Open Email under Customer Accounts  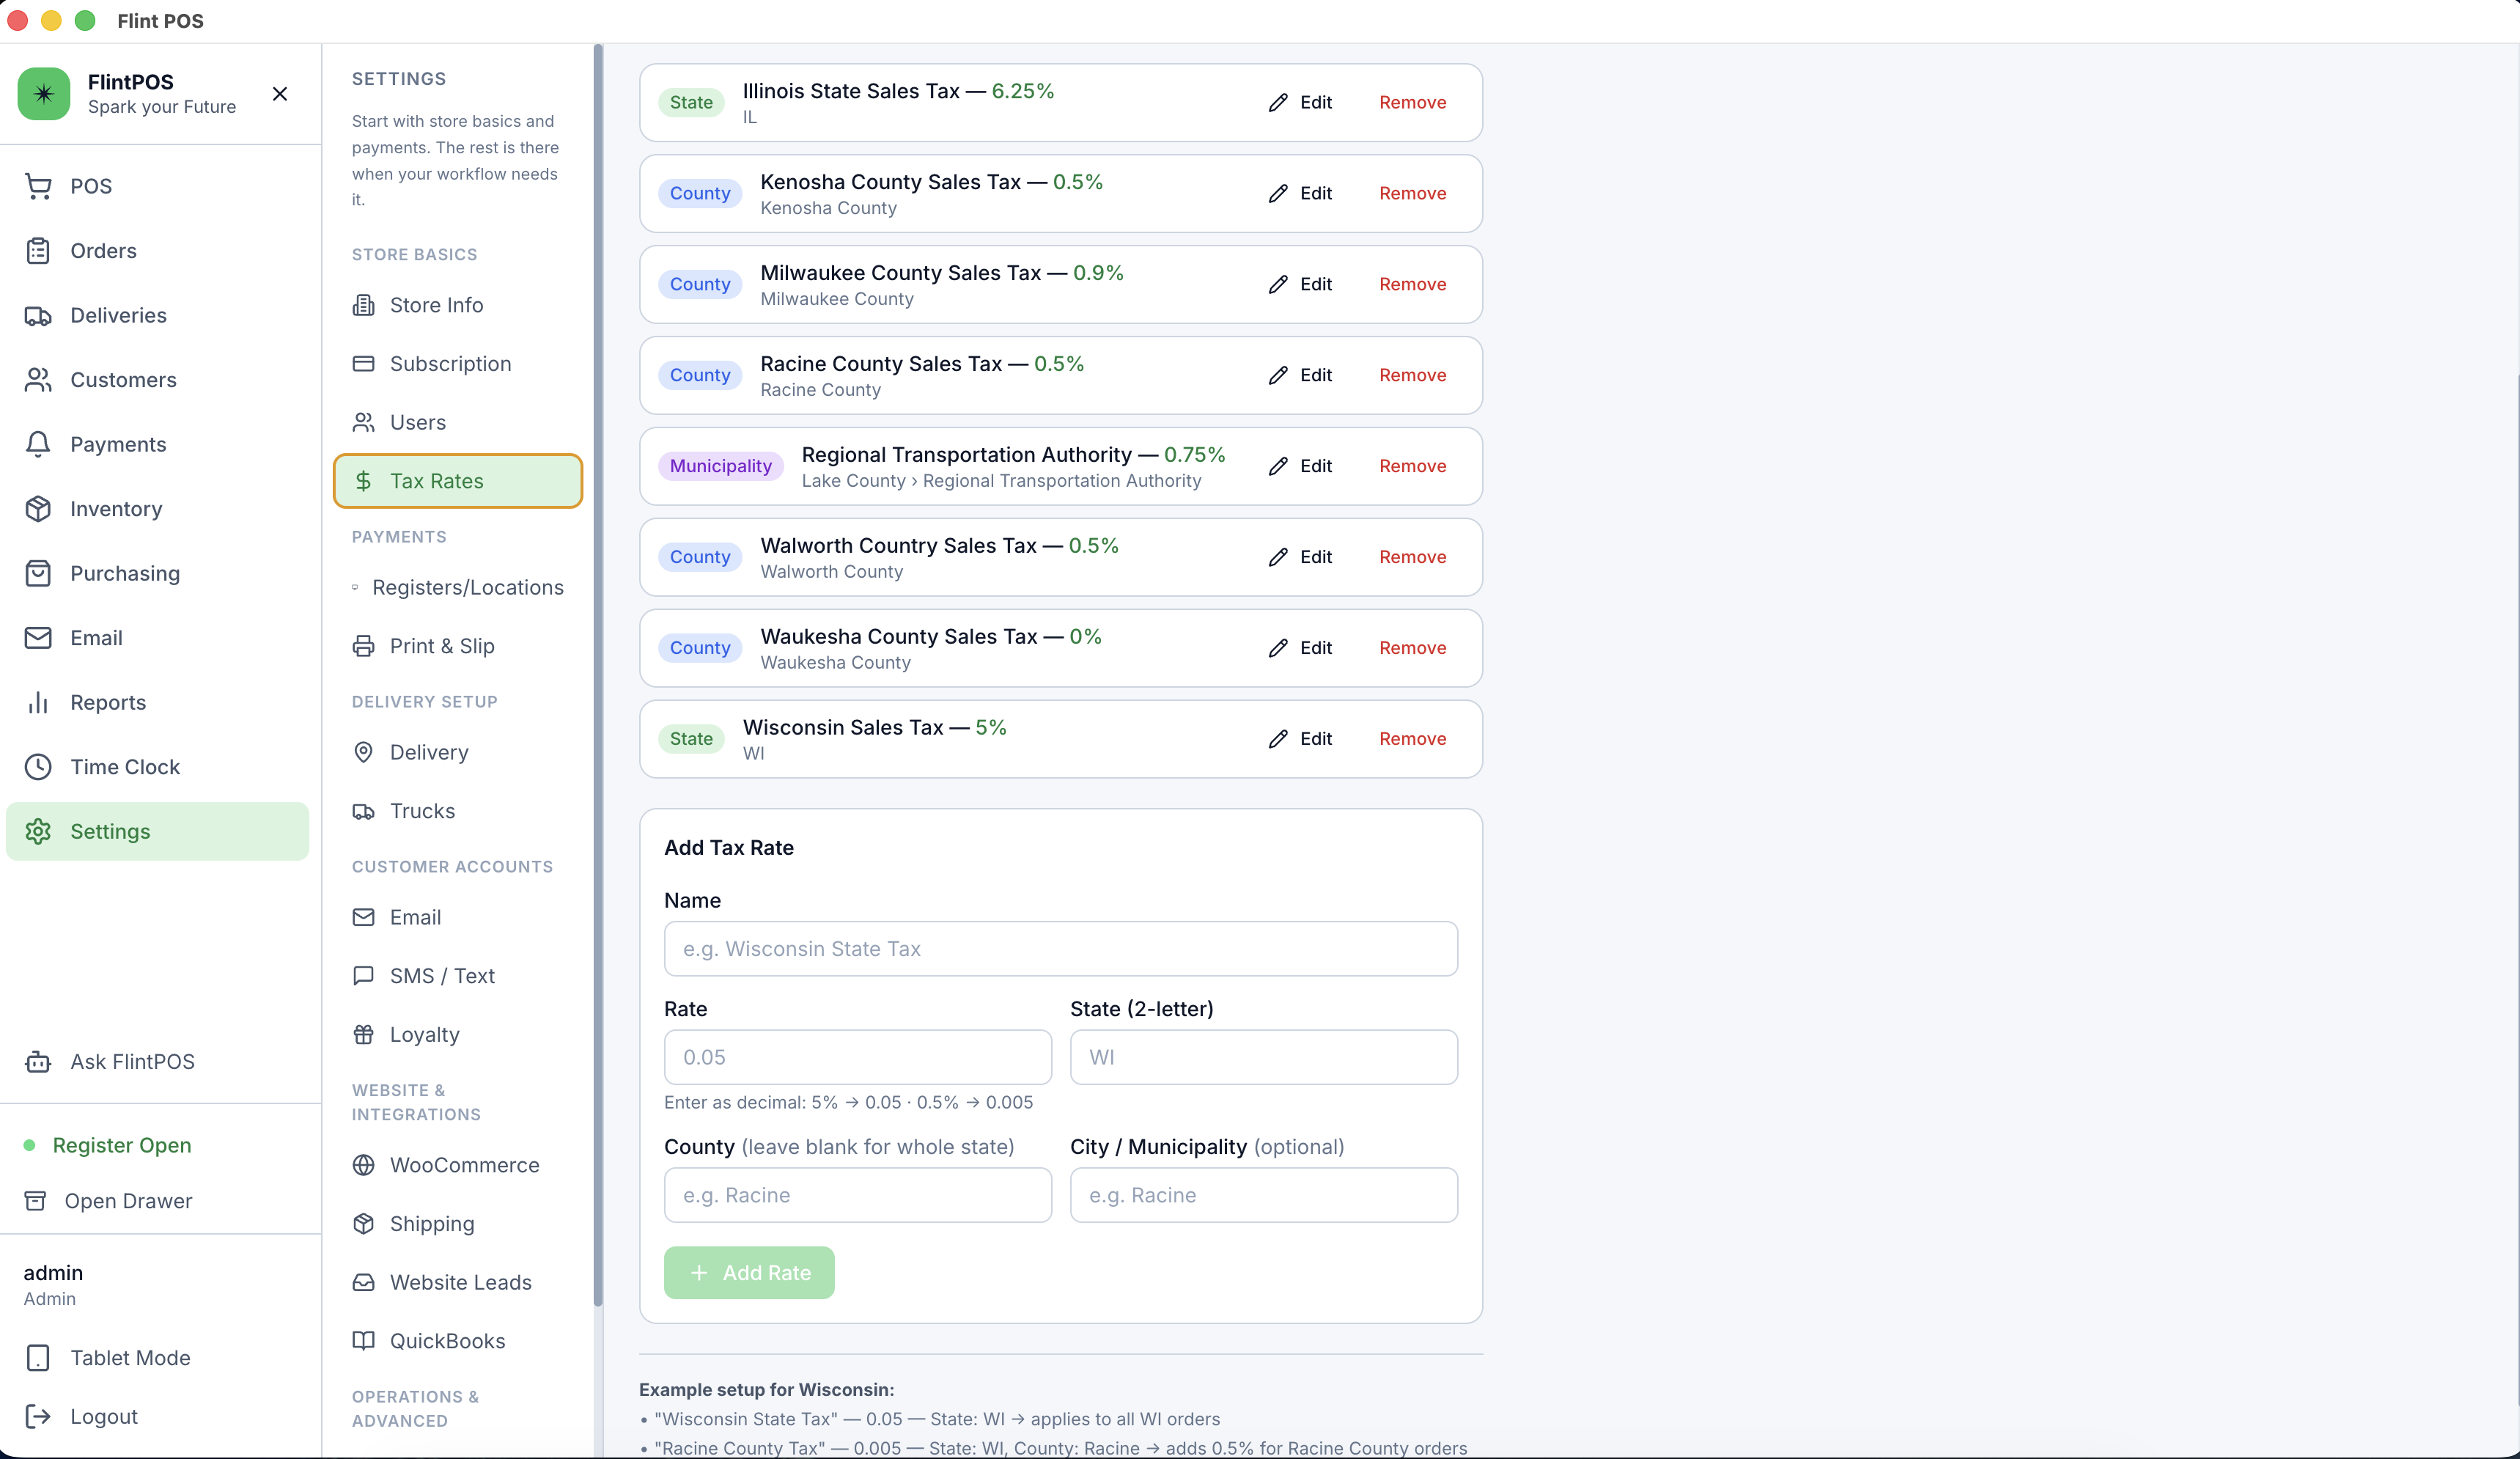tap(458, 917)
